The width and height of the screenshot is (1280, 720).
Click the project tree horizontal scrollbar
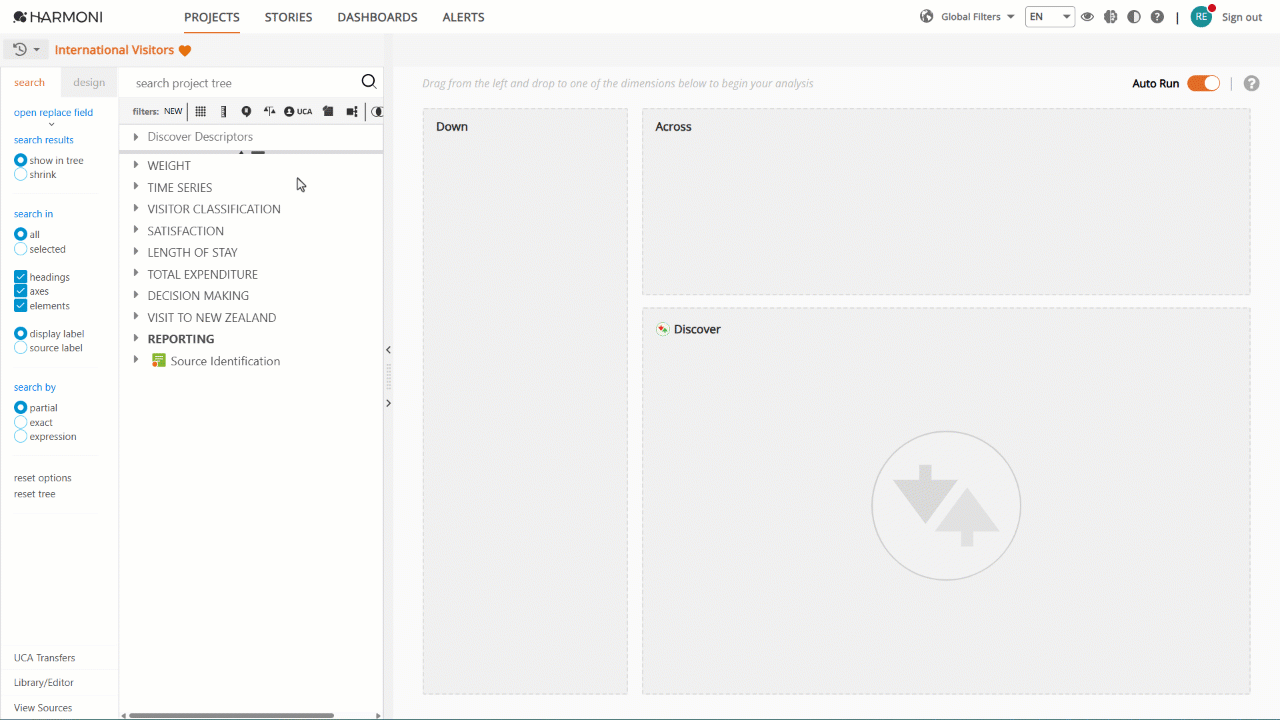click(x=231, y=715)
